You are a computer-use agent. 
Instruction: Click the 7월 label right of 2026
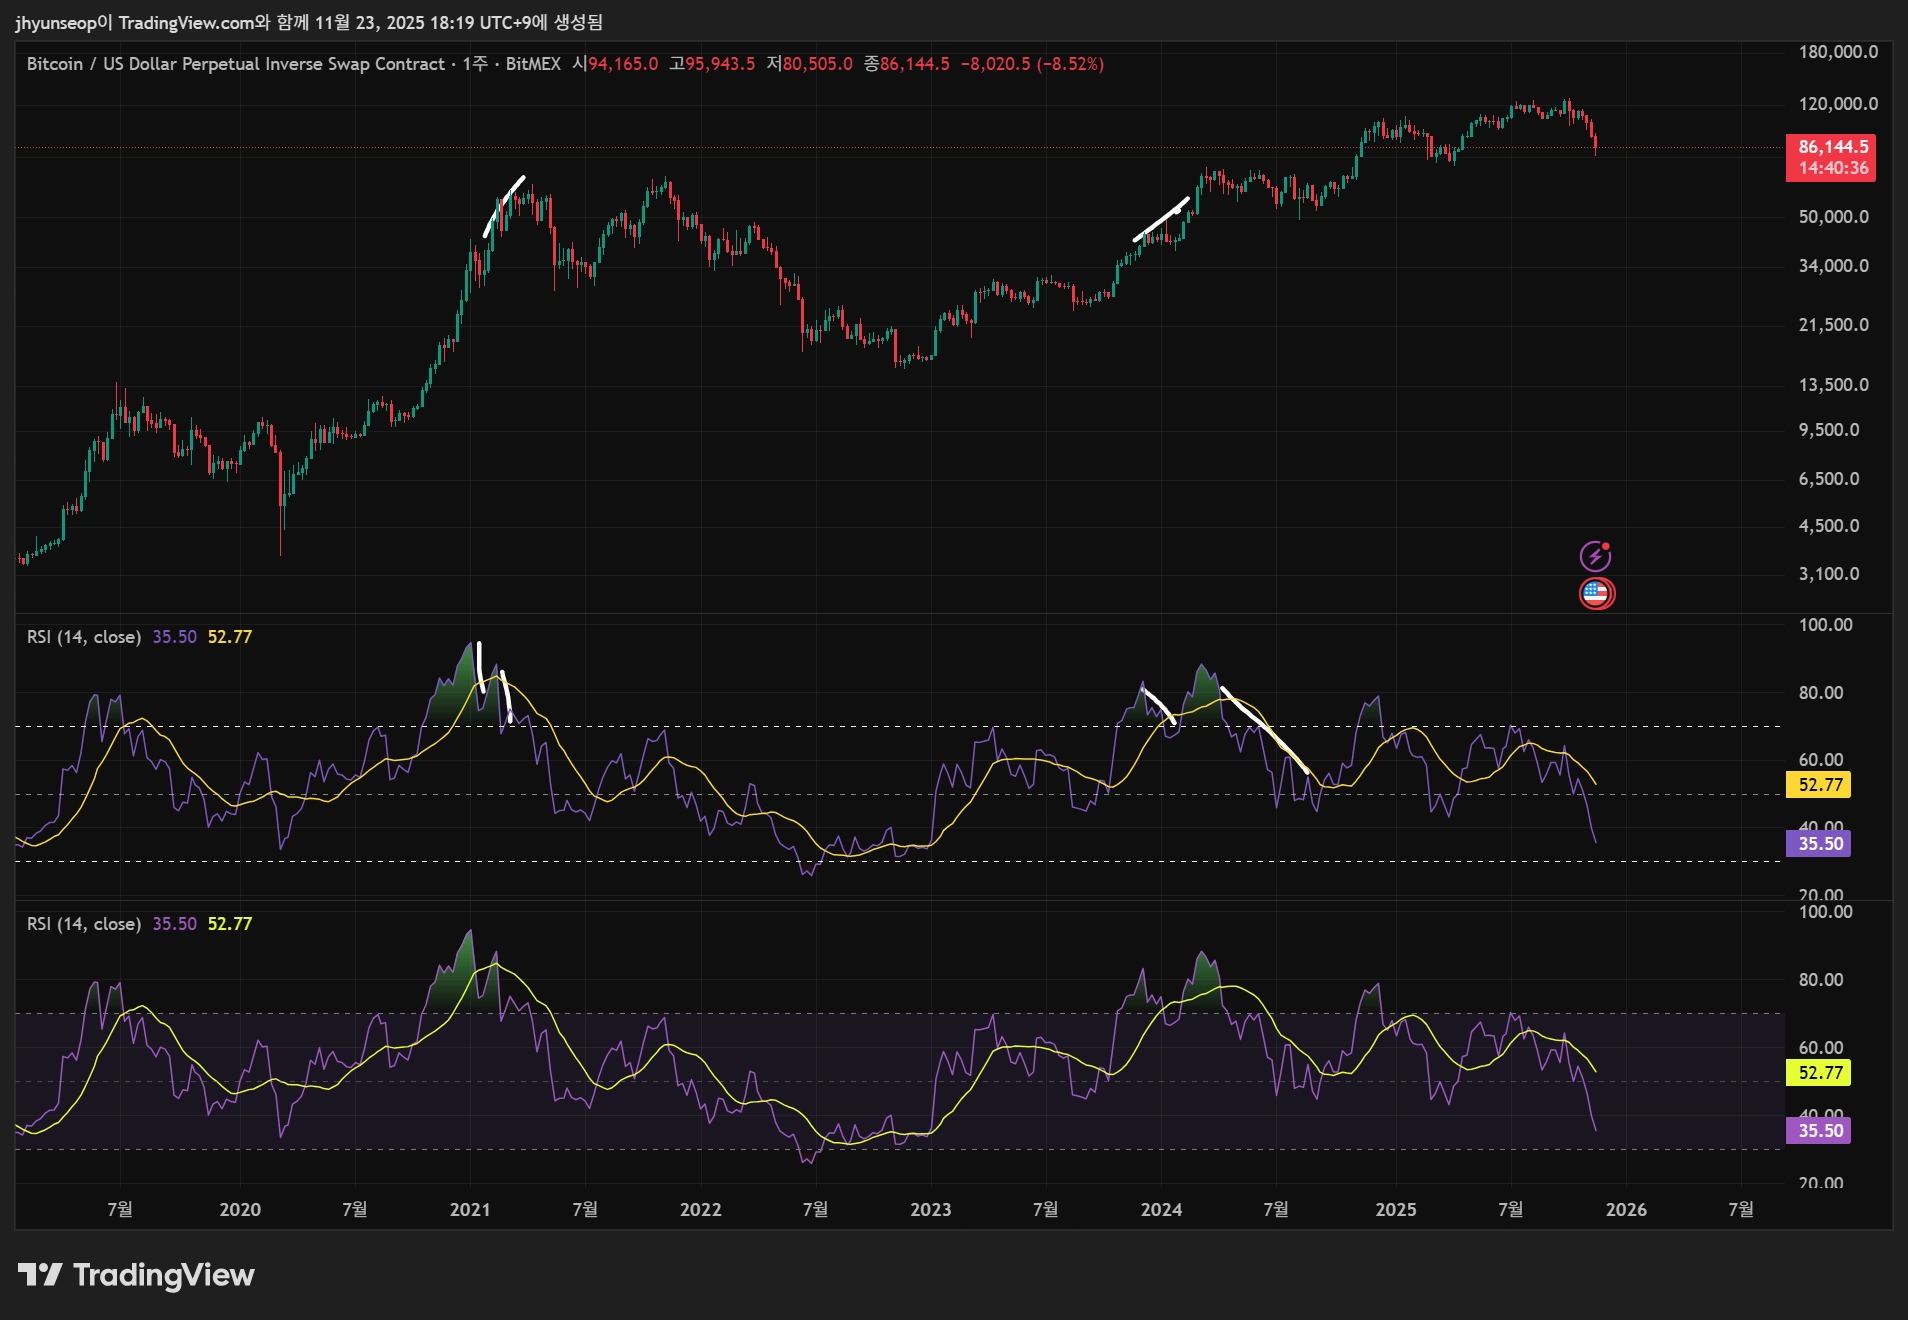1741,1210
